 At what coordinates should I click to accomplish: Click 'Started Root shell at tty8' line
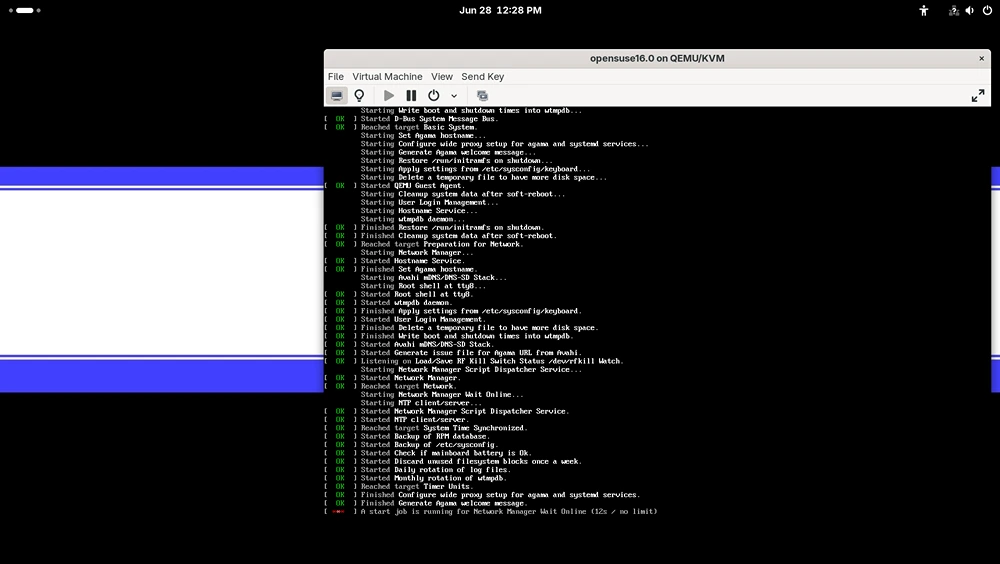(399, 294)
